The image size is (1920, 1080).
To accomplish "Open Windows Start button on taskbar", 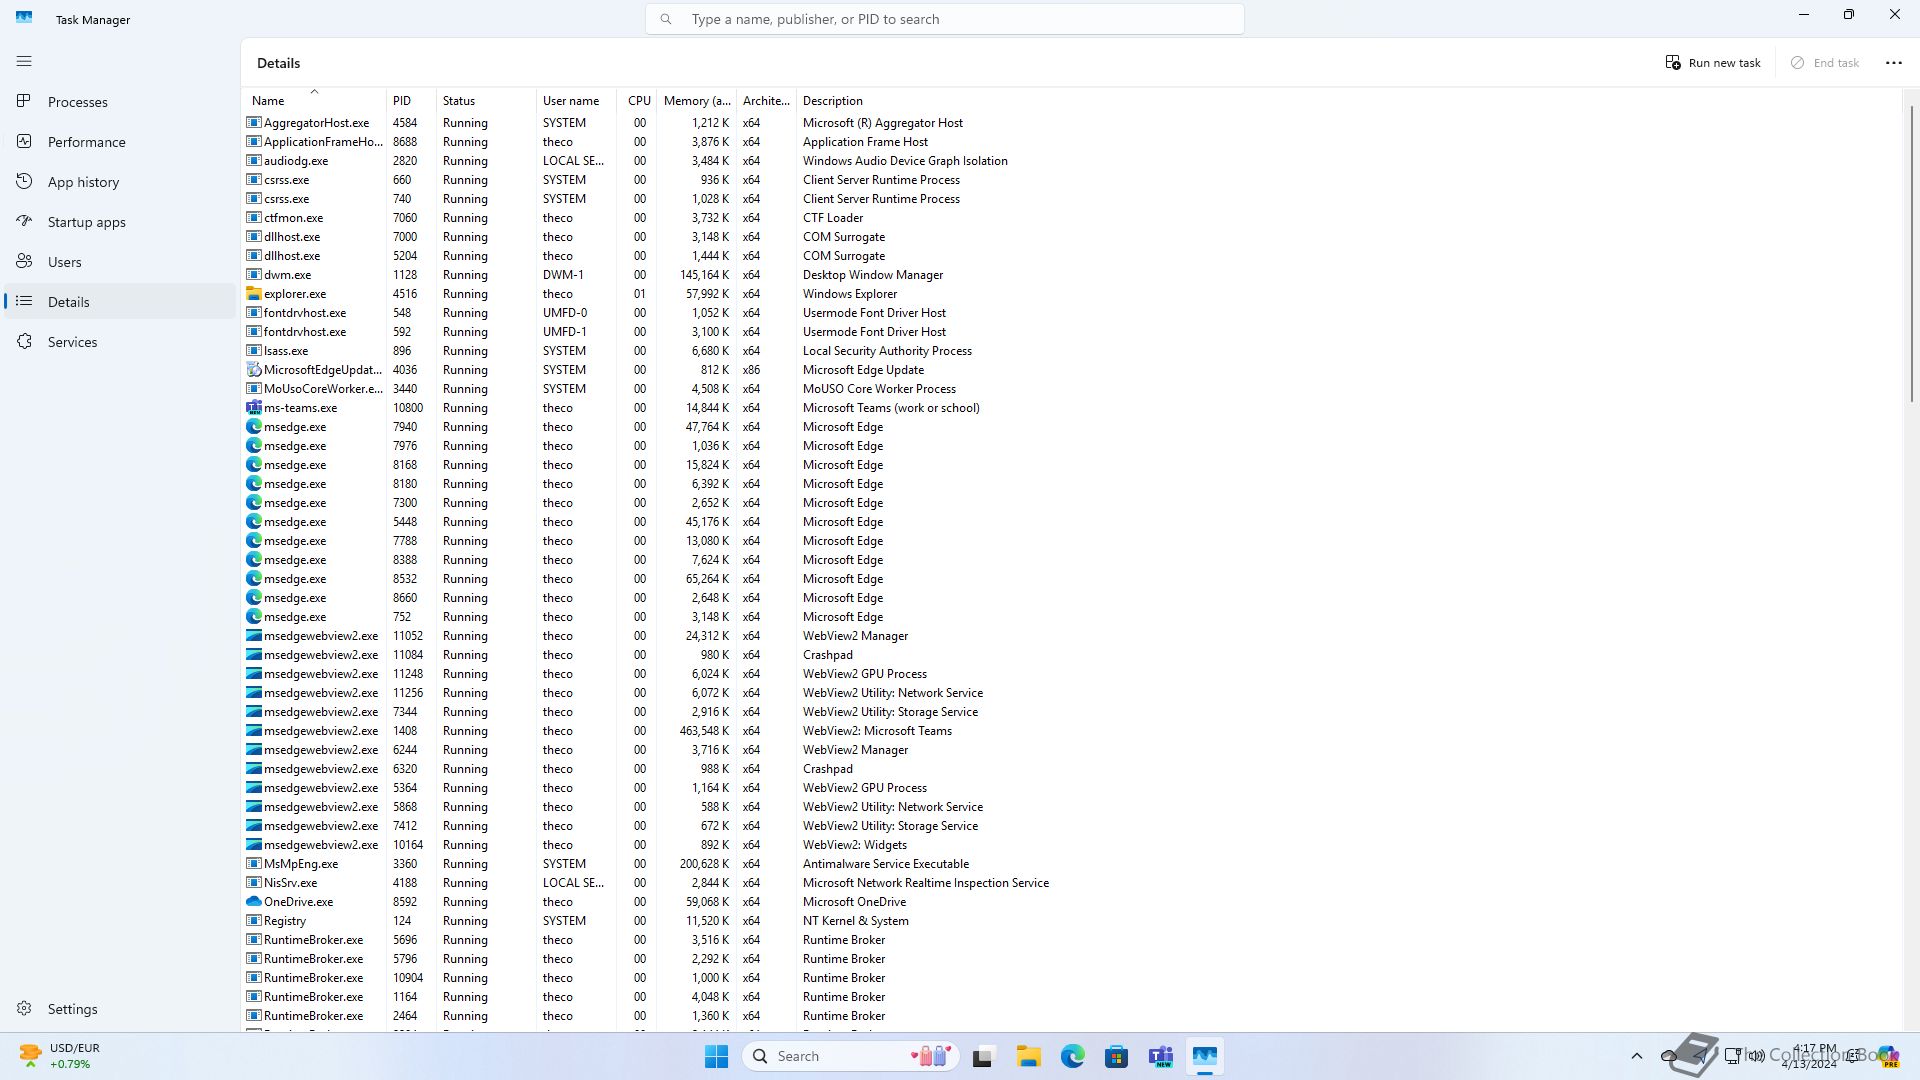I will tap(716, 1056).
